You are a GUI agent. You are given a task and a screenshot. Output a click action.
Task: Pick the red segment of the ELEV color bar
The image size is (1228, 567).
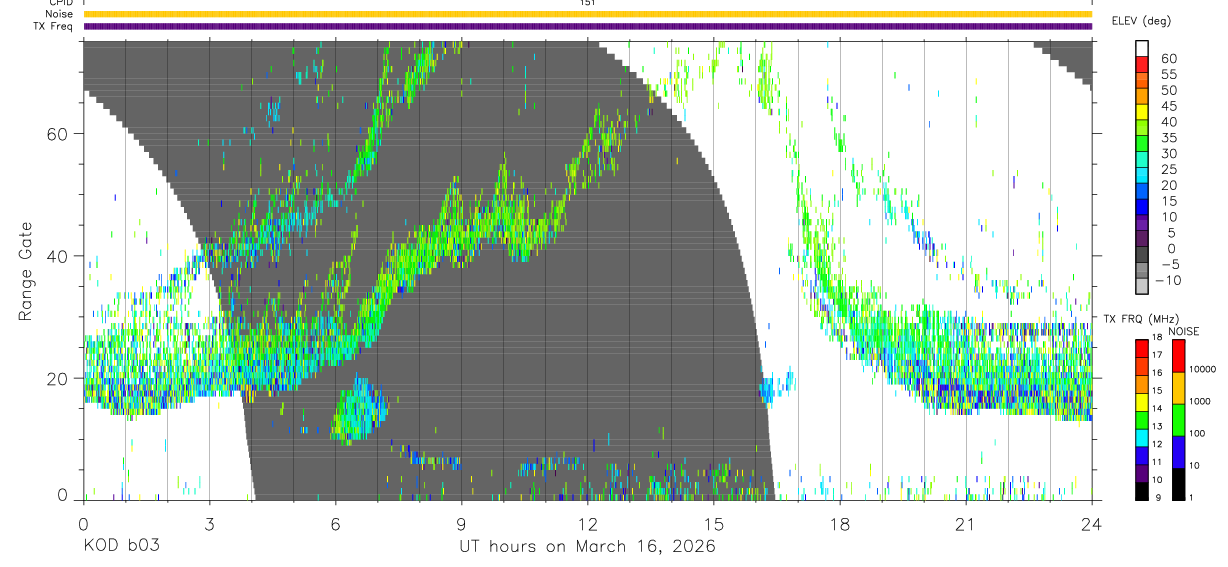coord(1143,64)
